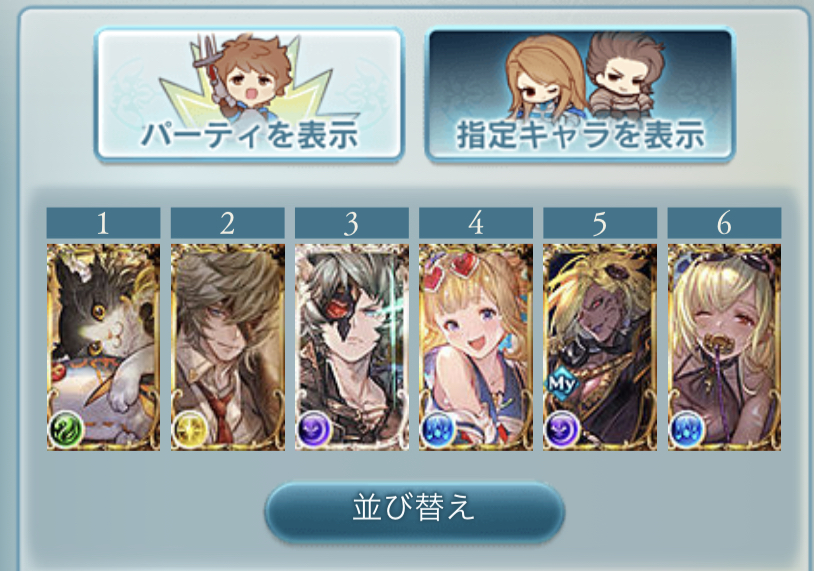Screen dimensions: 814x571
Task: Pick the eyepatch character card in slot 3
Action: point(351,347)
